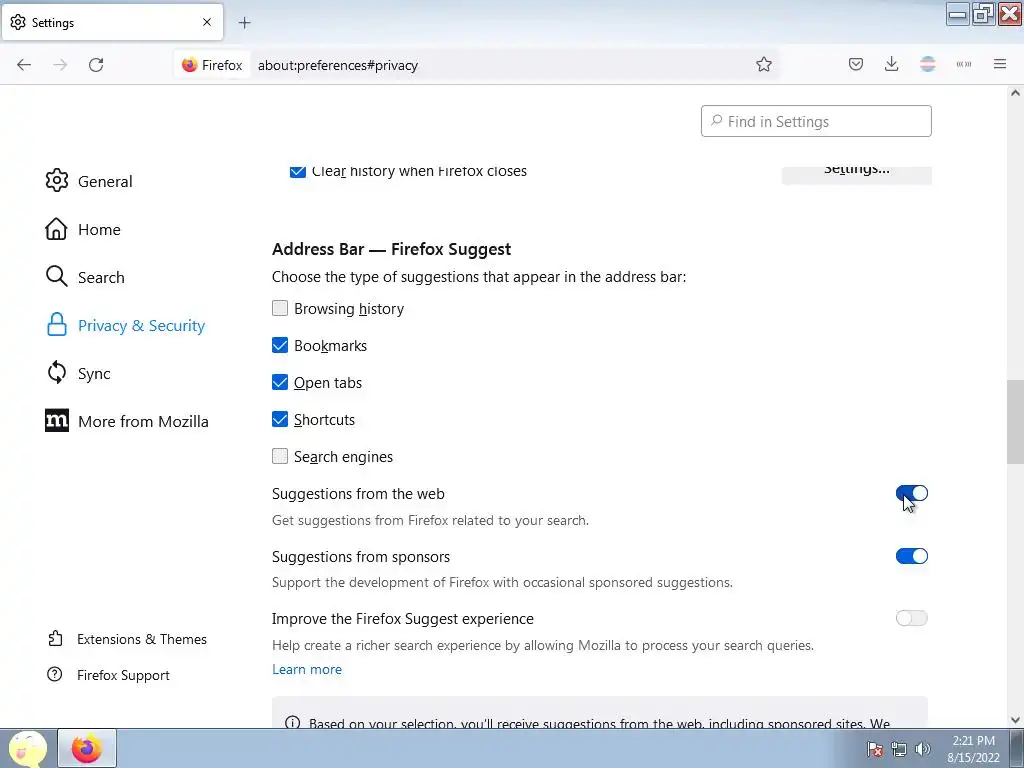
Task: Click the Start button on taskbar
Action: [27, 748]
